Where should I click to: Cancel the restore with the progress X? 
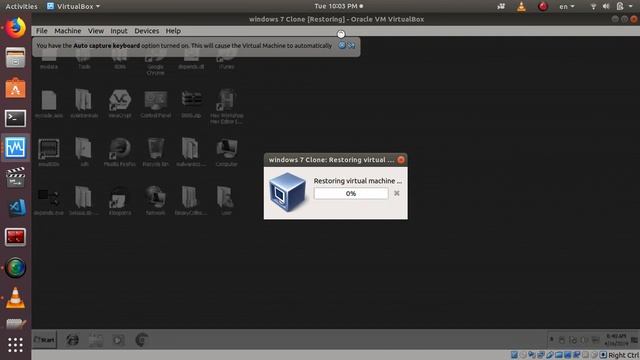(396, 193)
